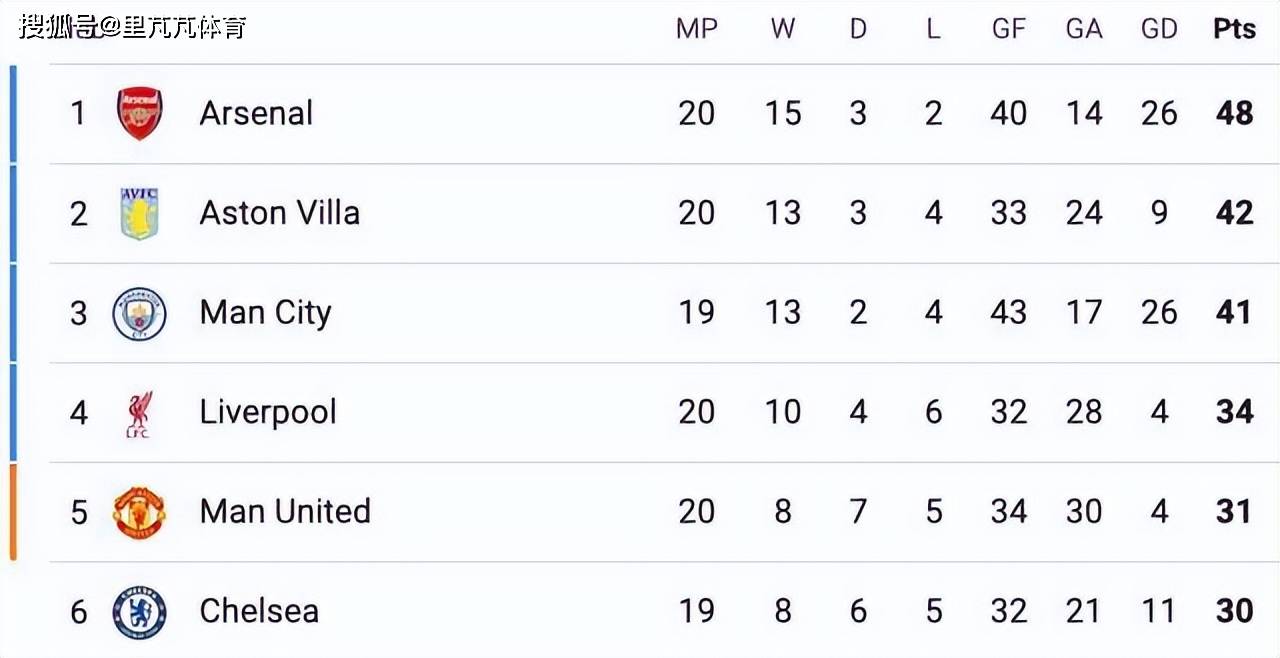Click the Chelsea club badge icon
1280x658 pixels.
(139, 612)
